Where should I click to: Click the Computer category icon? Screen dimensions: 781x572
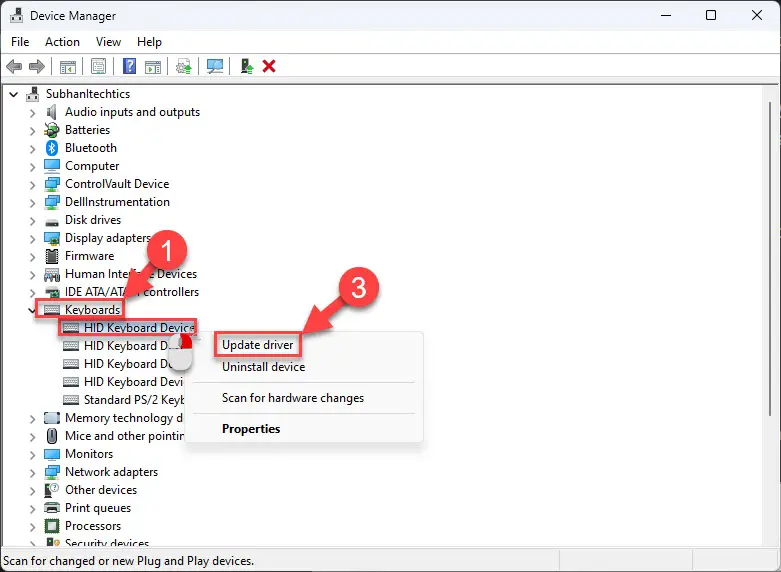coord(52,166)
